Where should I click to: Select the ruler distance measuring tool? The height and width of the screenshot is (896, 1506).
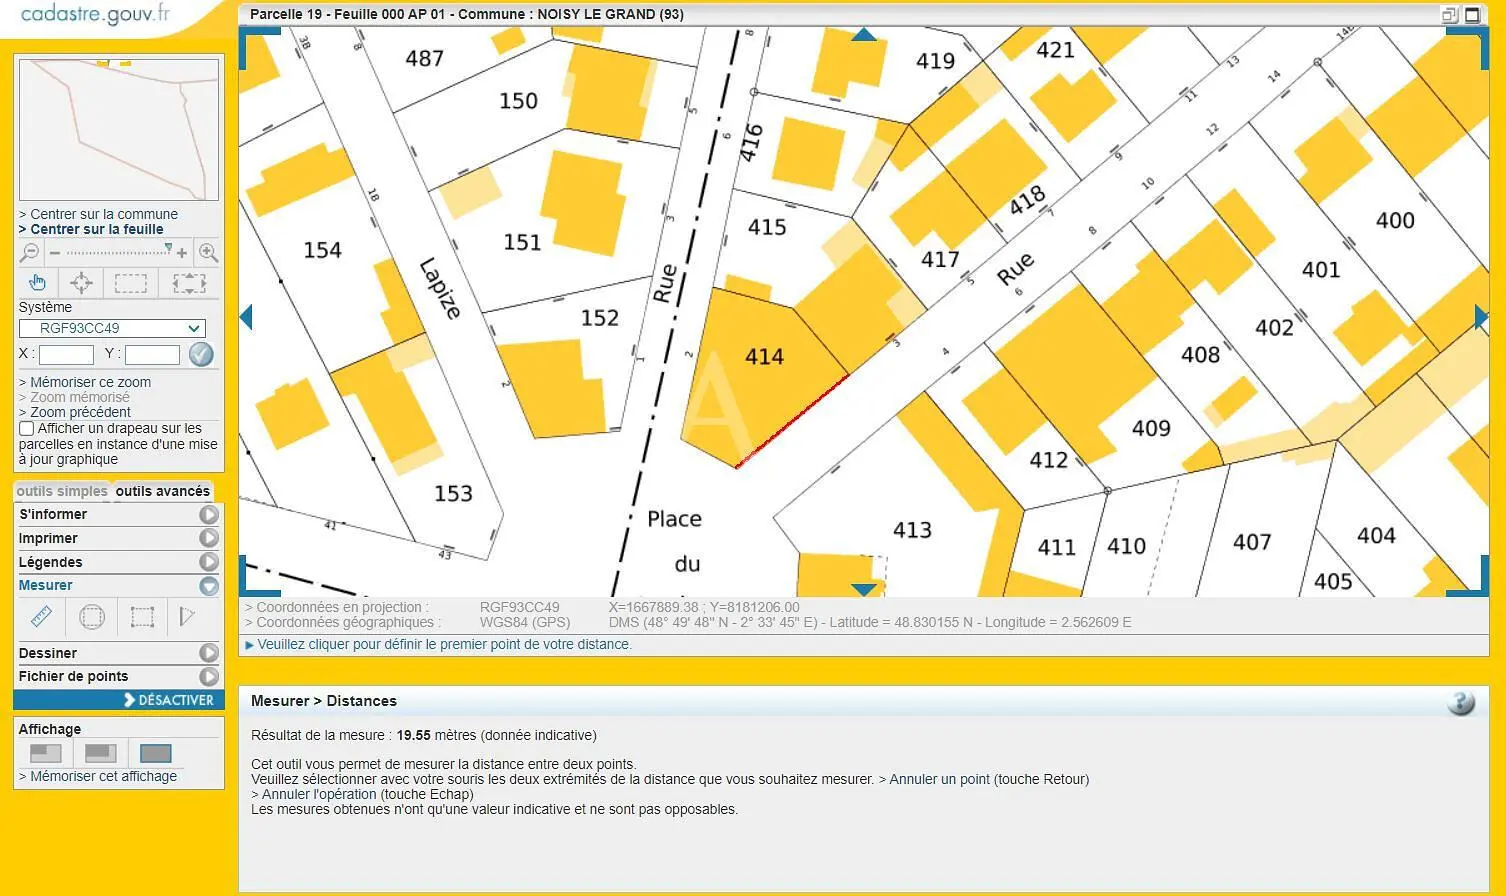click(41, 617)
